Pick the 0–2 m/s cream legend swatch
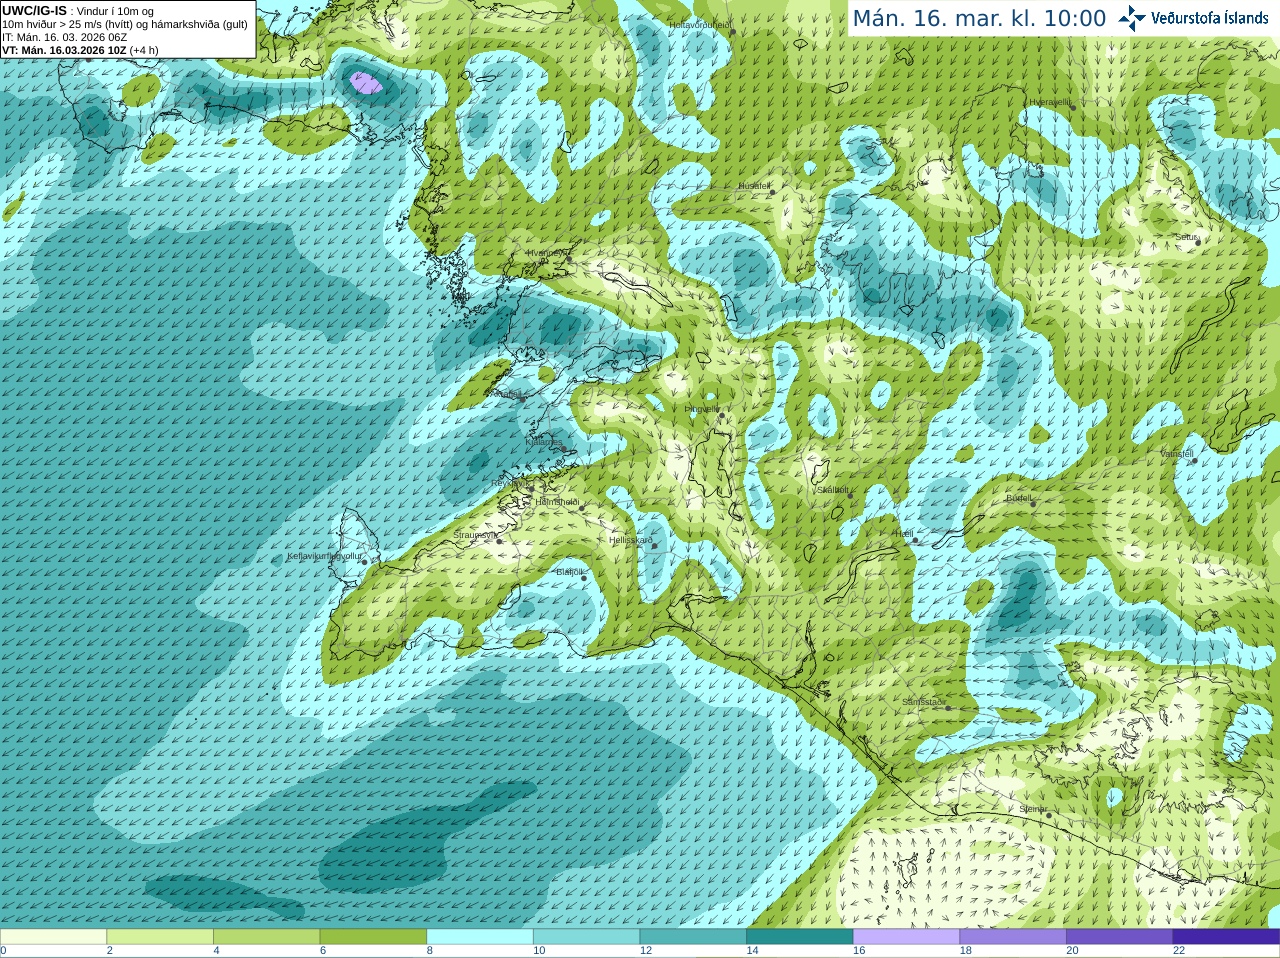This screenshot has height=958, width=1280. click(53, 936)
